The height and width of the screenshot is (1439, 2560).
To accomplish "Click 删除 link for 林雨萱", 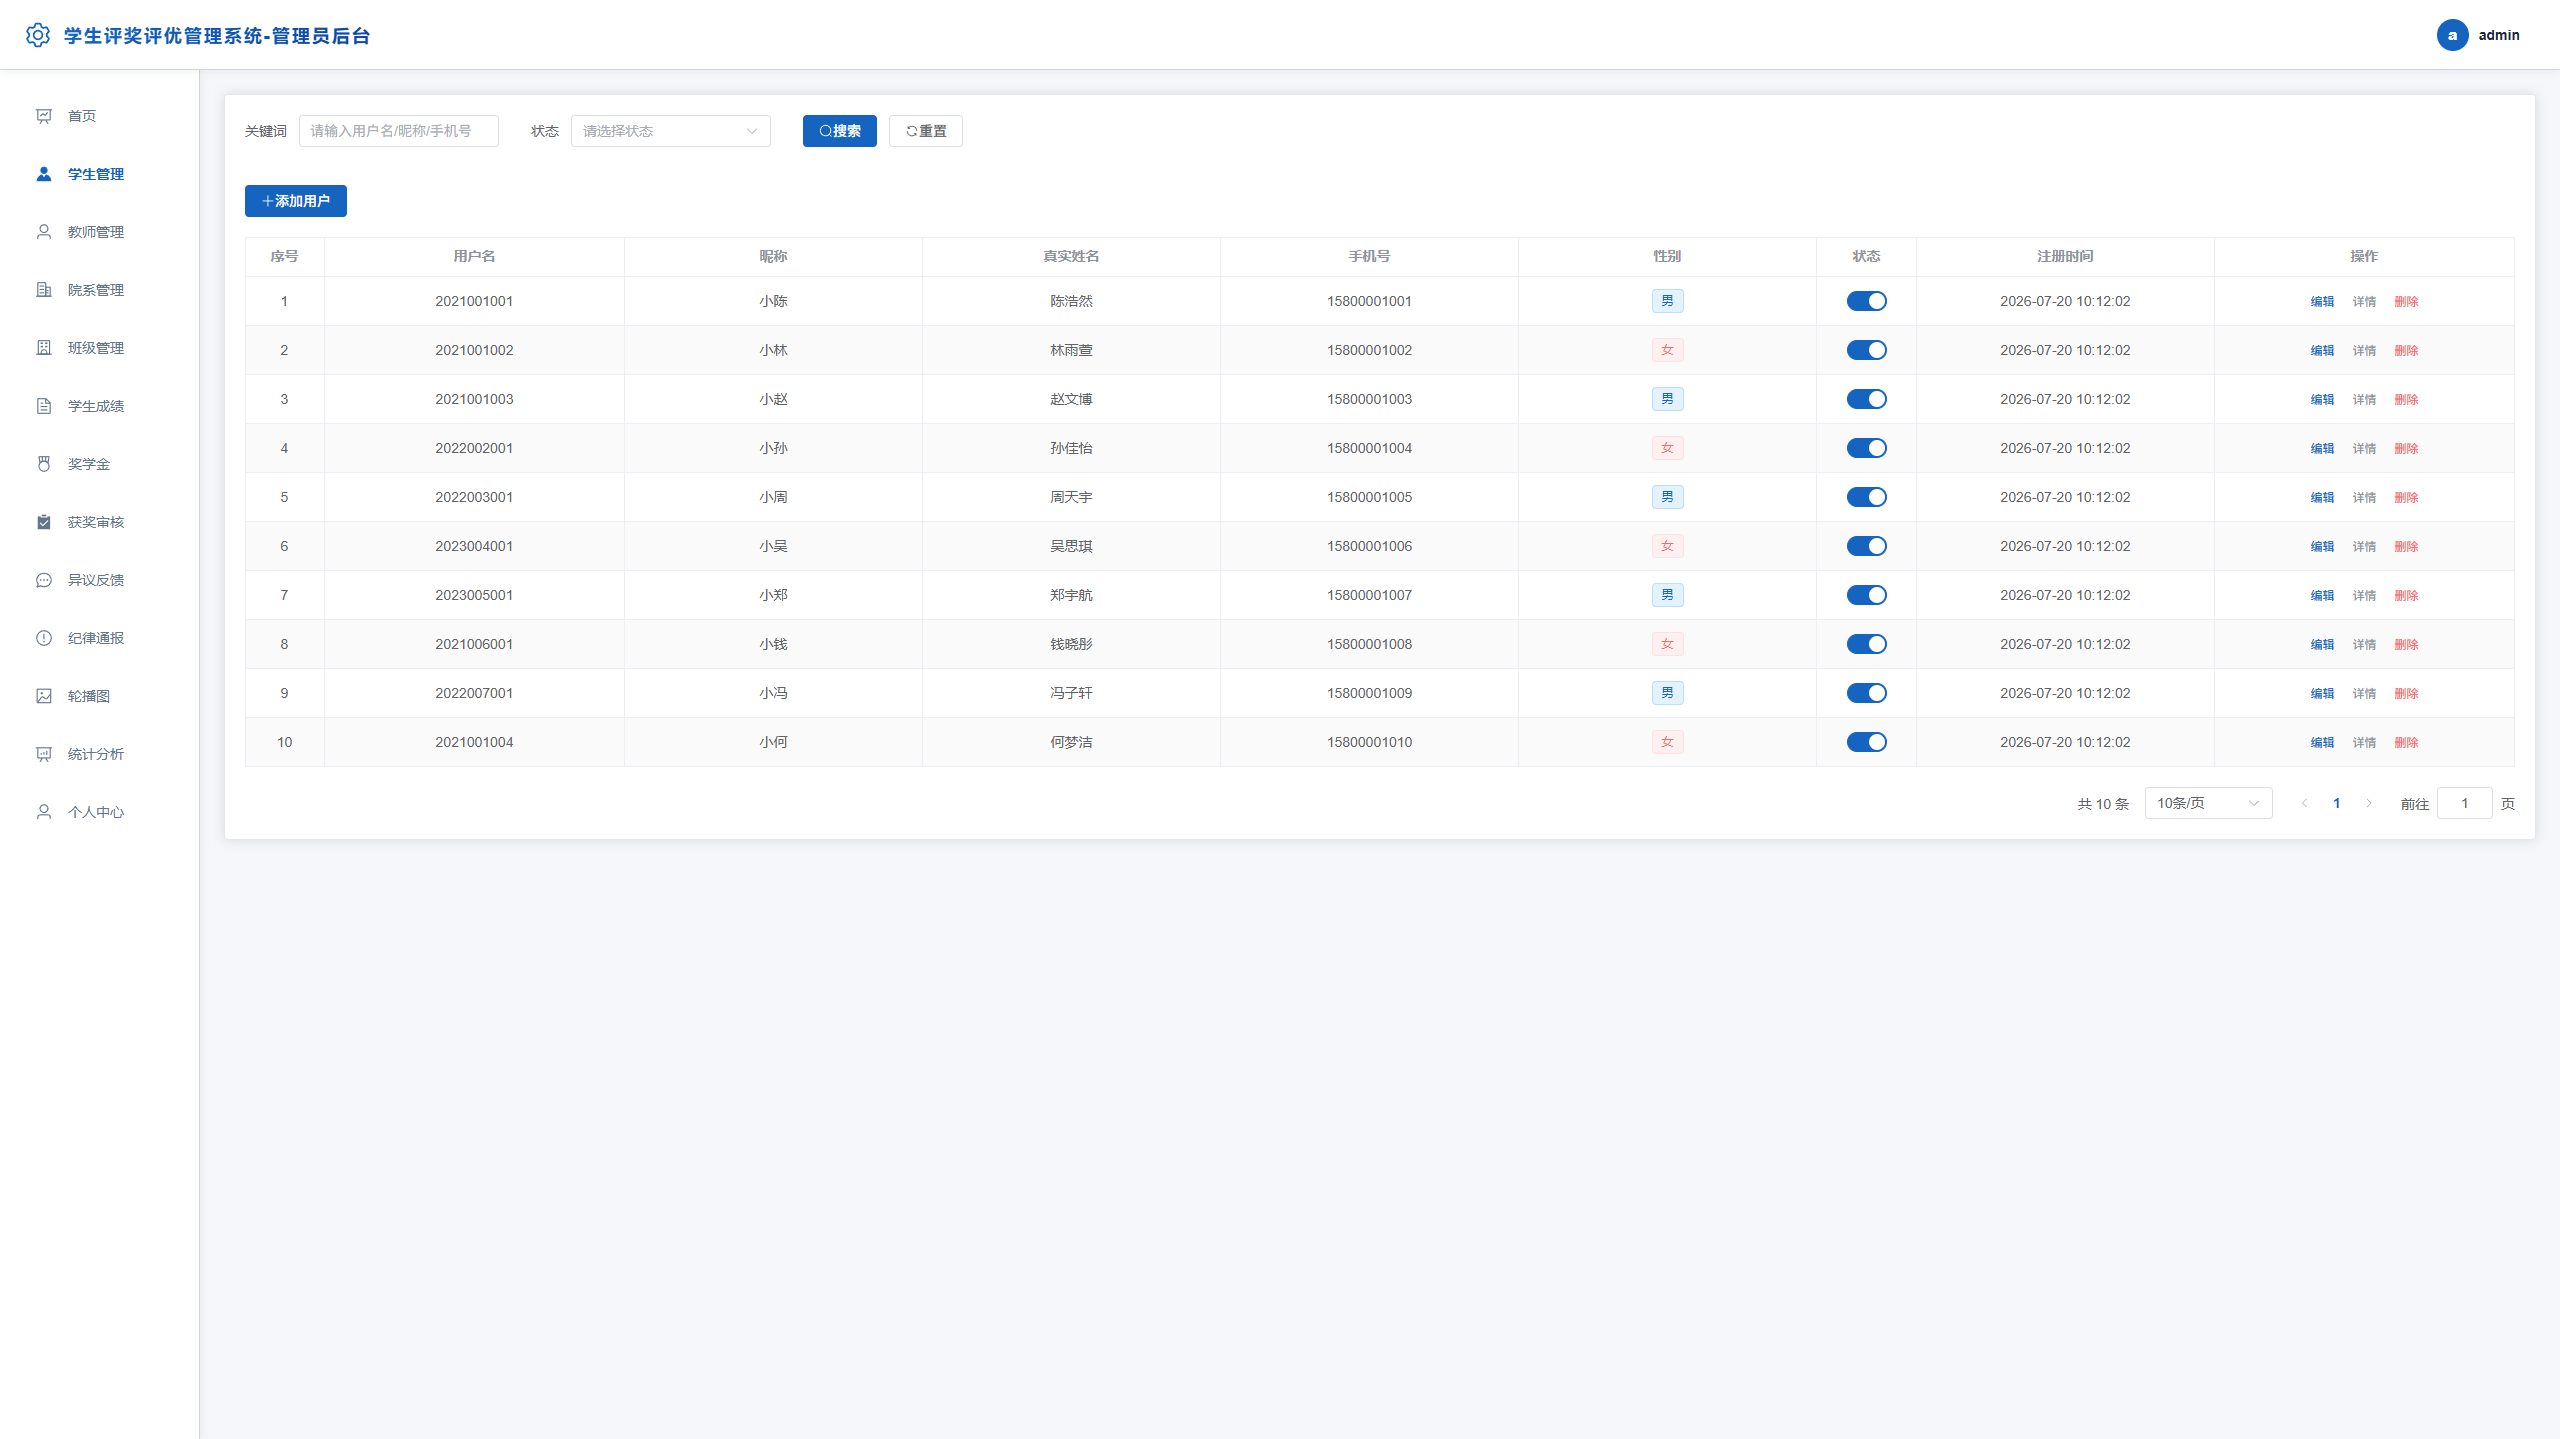I will point(2406,350).
